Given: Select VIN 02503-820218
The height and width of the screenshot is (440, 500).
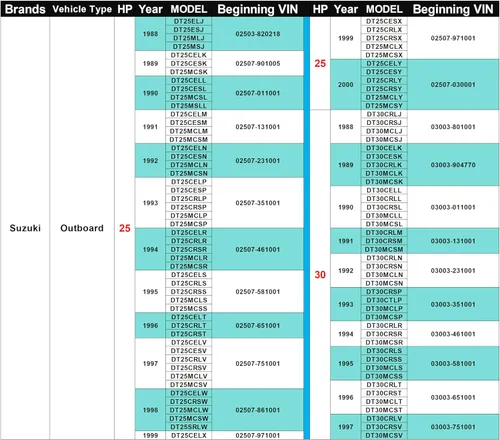Looking at the screenshot, I should (x=258, y=34).
